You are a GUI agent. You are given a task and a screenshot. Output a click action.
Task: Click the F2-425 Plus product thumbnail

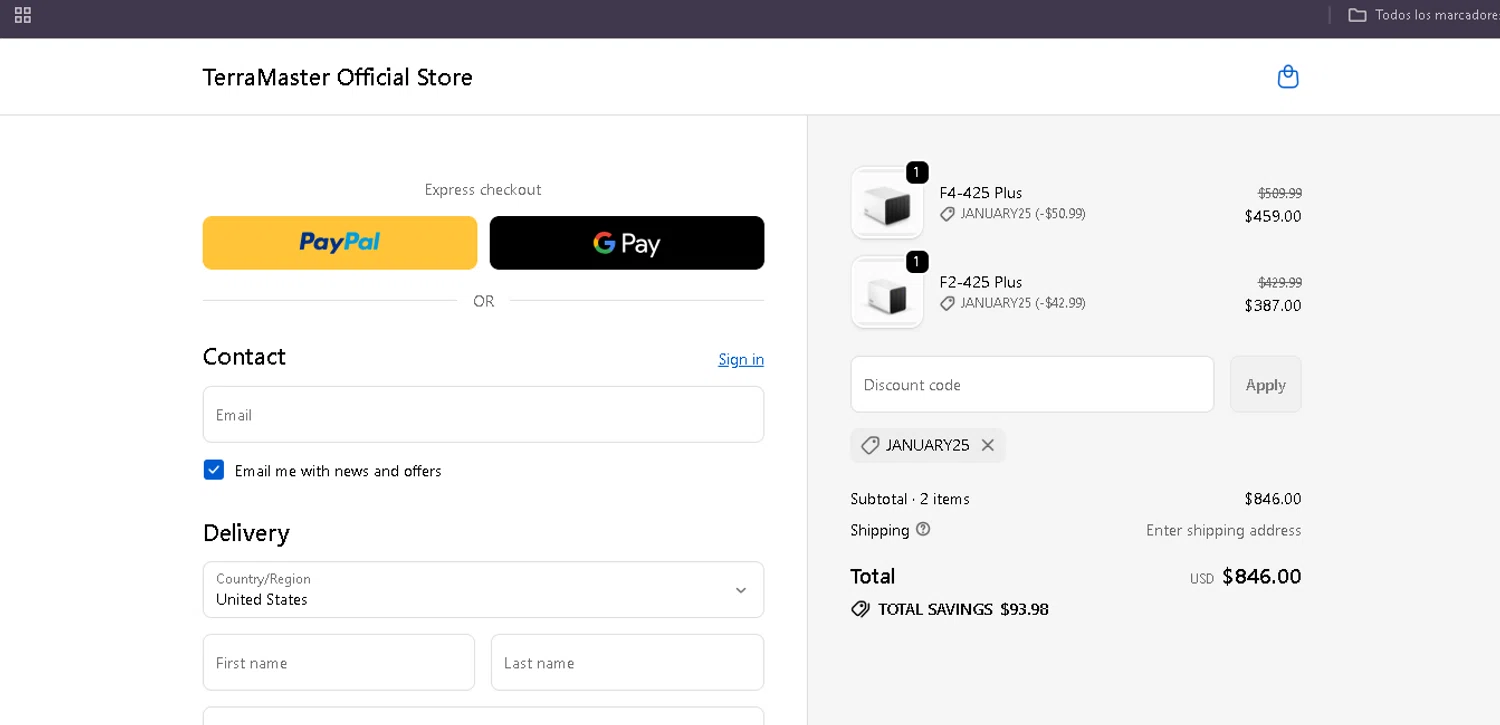click(887, 292)
